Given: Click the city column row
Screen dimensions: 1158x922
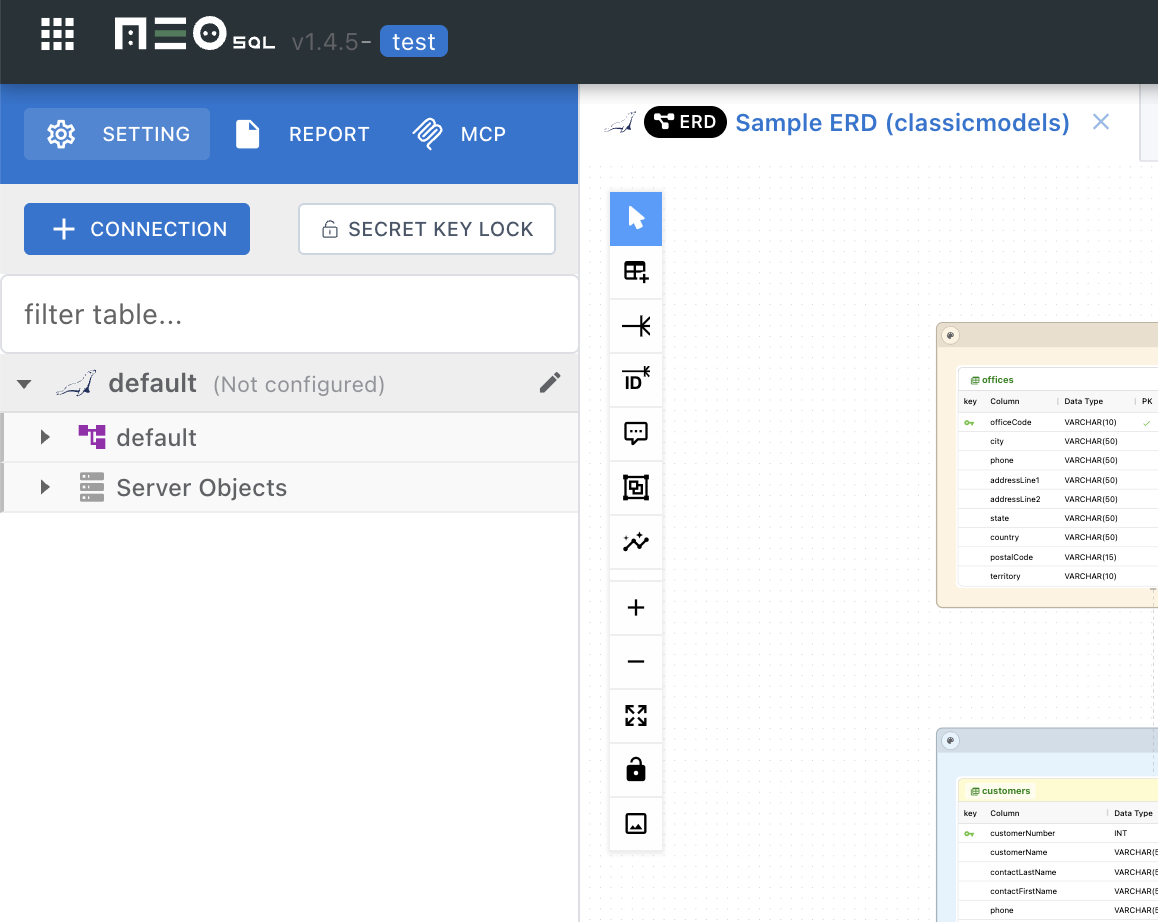Looking at the screenshot, I should 1058,442.
